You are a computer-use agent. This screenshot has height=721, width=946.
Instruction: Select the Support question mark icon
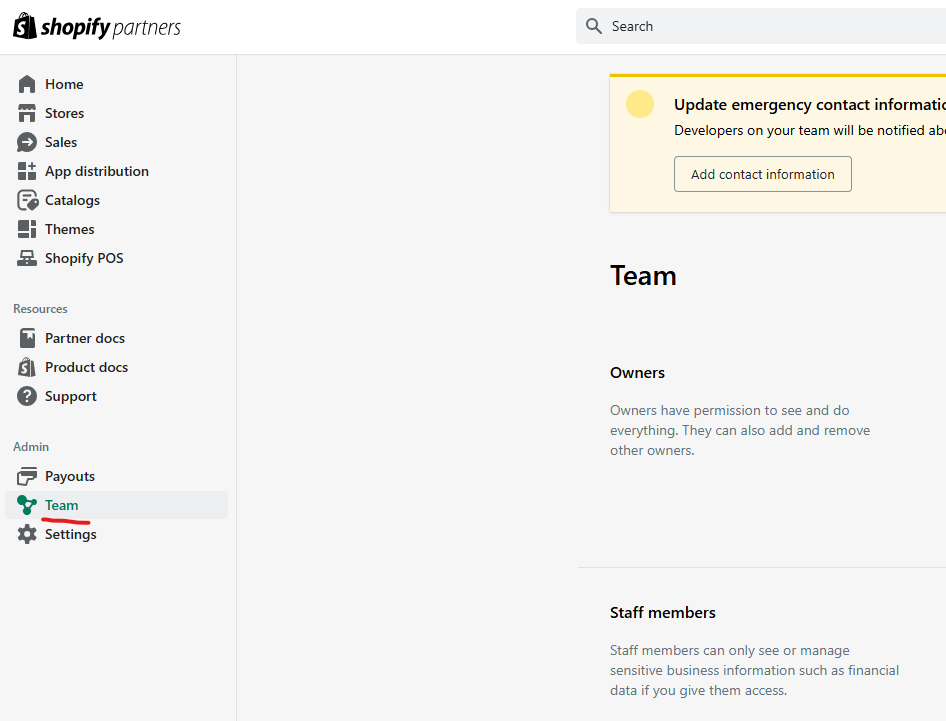click(x=27, y=395)
